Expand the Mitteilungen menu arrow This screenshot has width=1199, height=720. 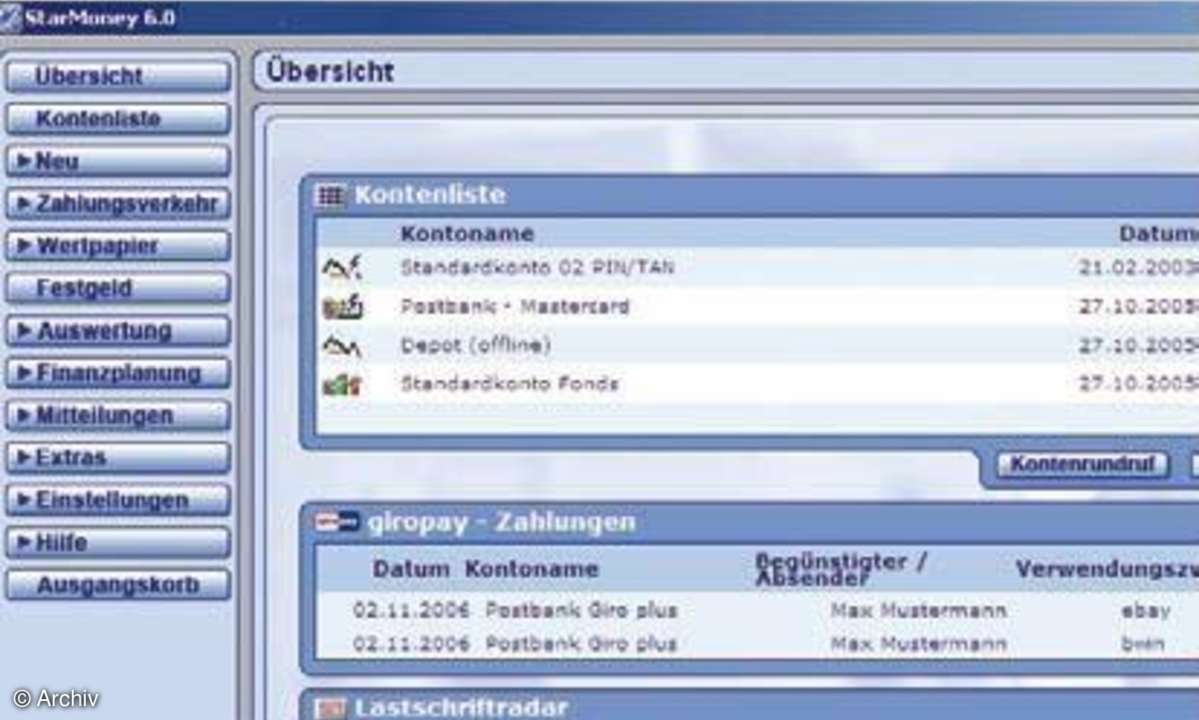pos(24,415)
